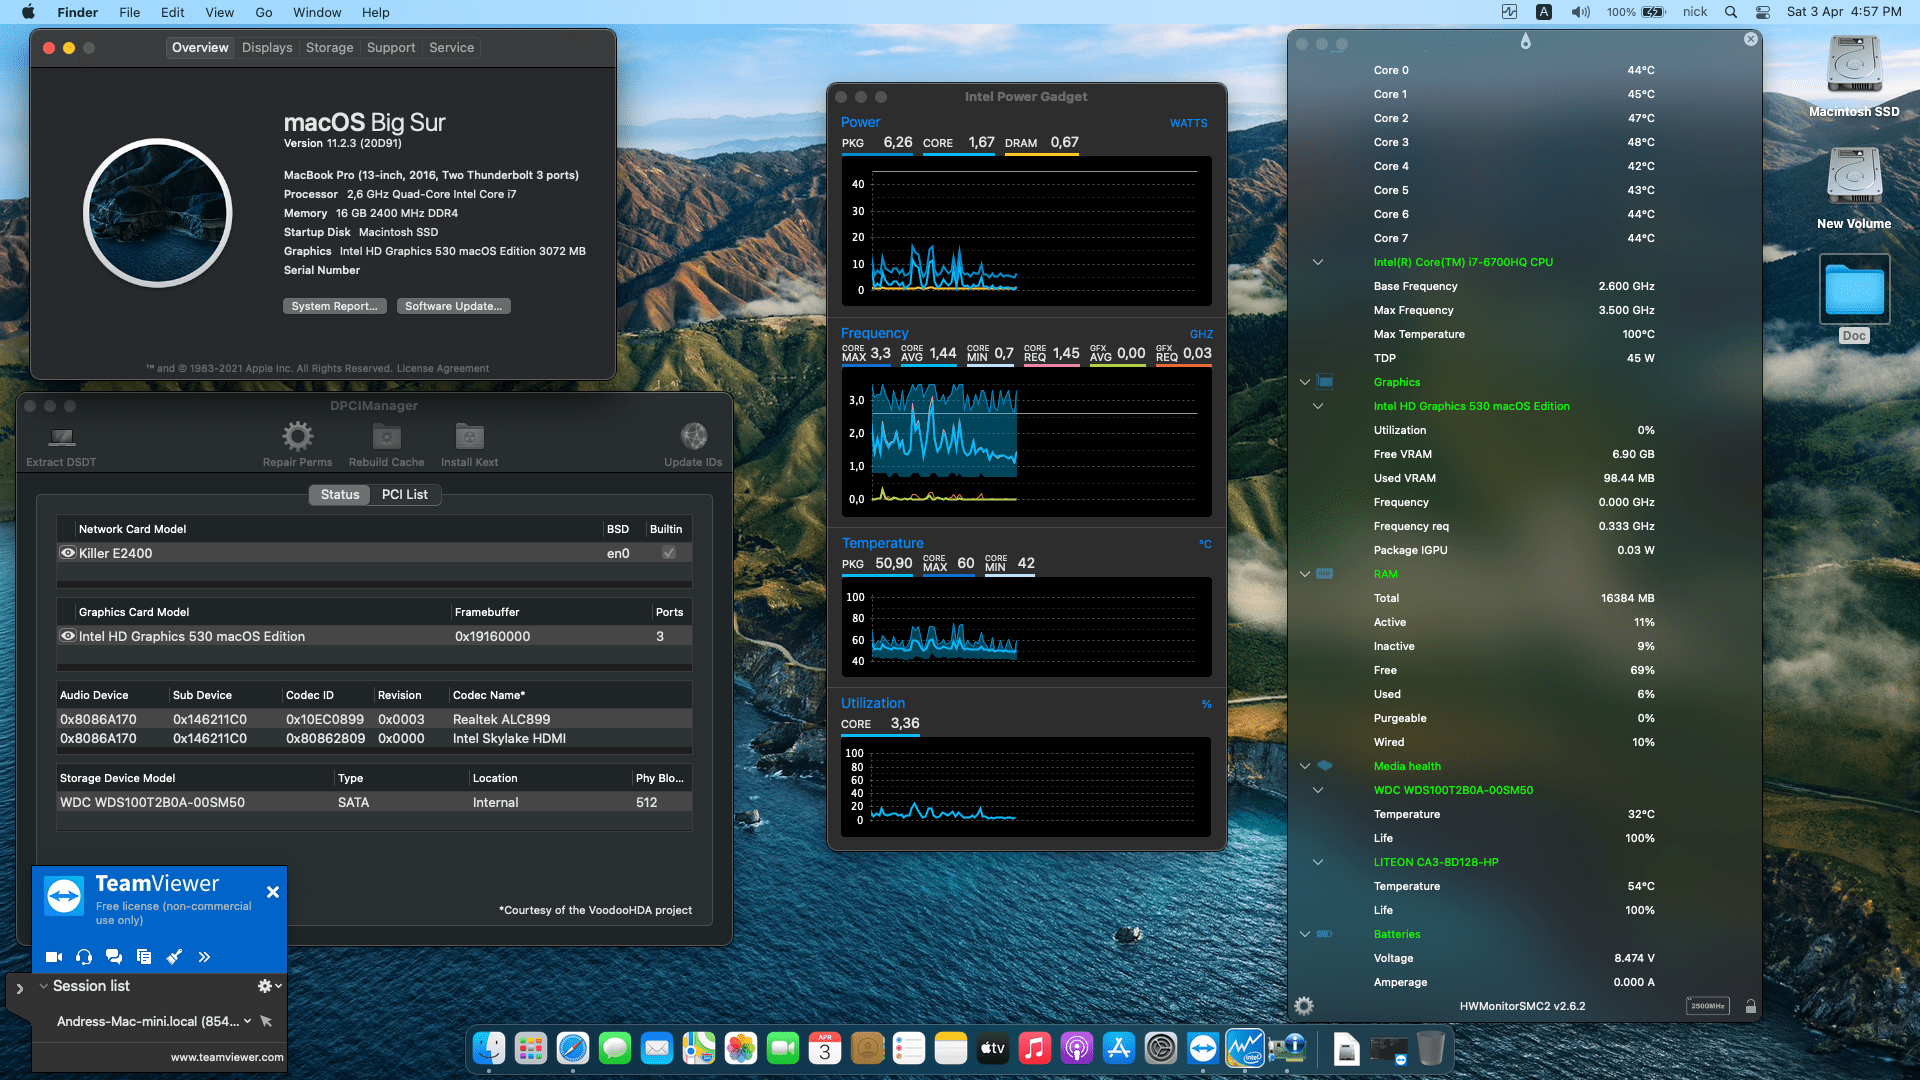Image resolution: width=1920 pixels, height=1080 pixels.
Task: Open DPCIManager card icon in Dock
Action: 1287,1048
